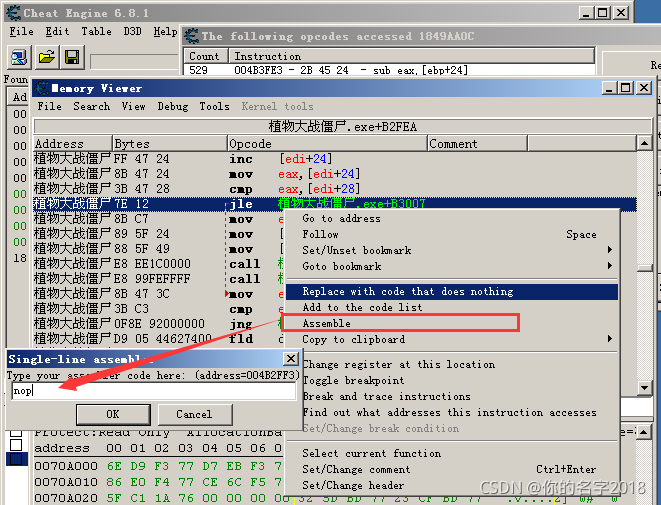This screenshot has width=661, height=505.
Task: Open the File menu in Memory Viewer
Action: point(49,107)
